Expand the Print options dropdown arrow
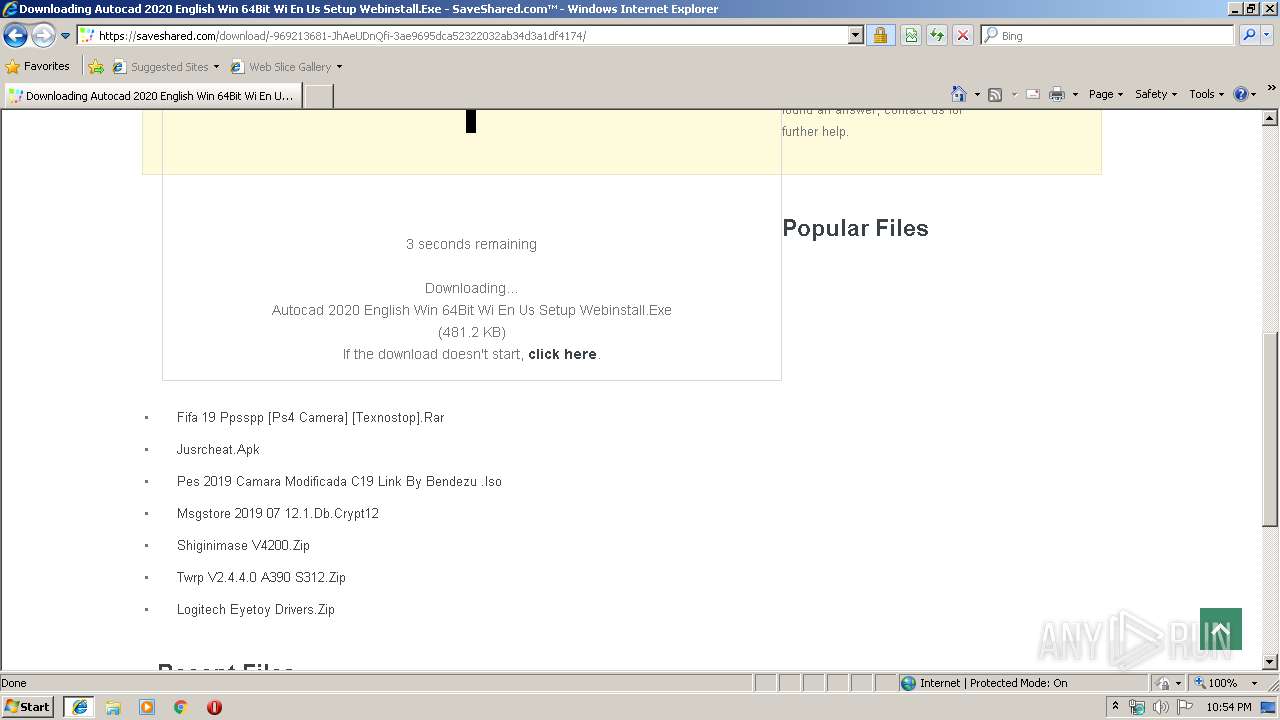The width and height of the screenshot is (1280, 720). tap(1075, 94)
